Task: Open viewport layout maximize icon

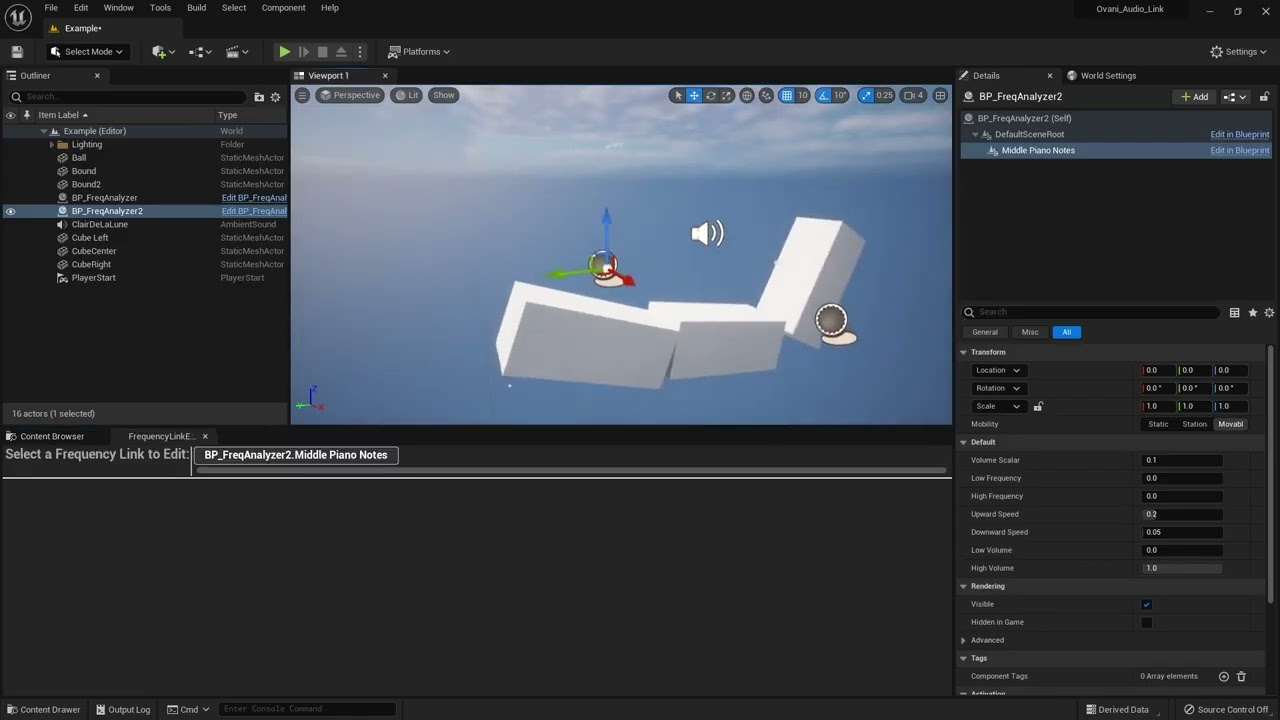Action: point(940,95)
